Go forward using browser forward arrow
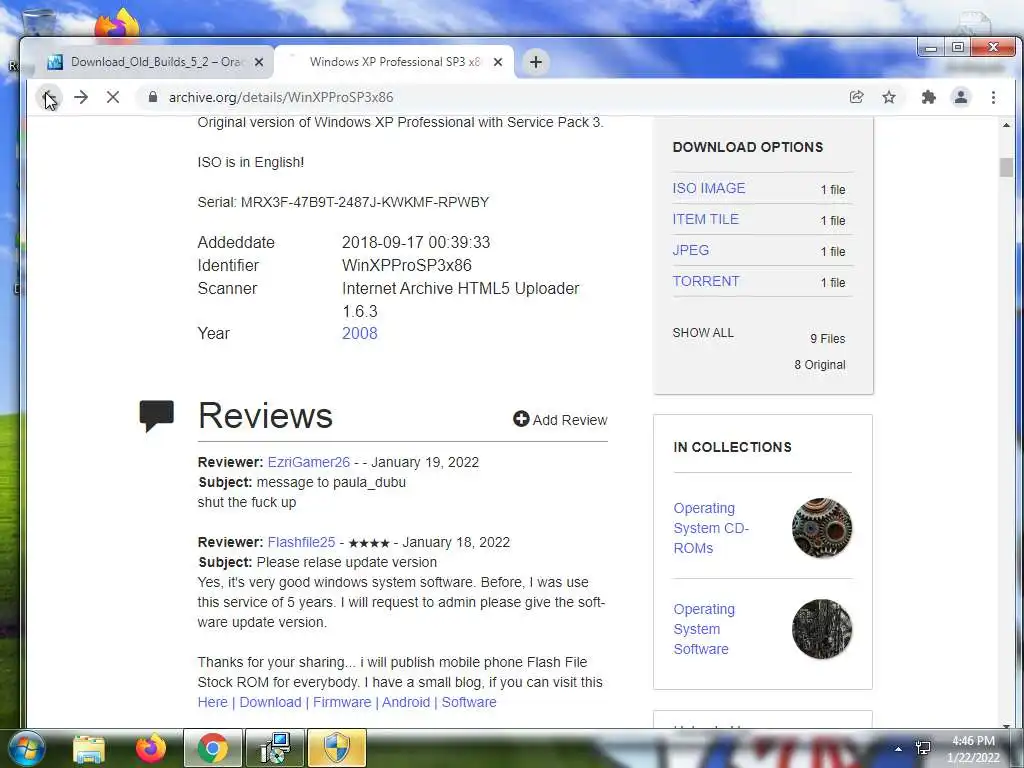Screen dimensions: 1024x768 tap(81, 97)
